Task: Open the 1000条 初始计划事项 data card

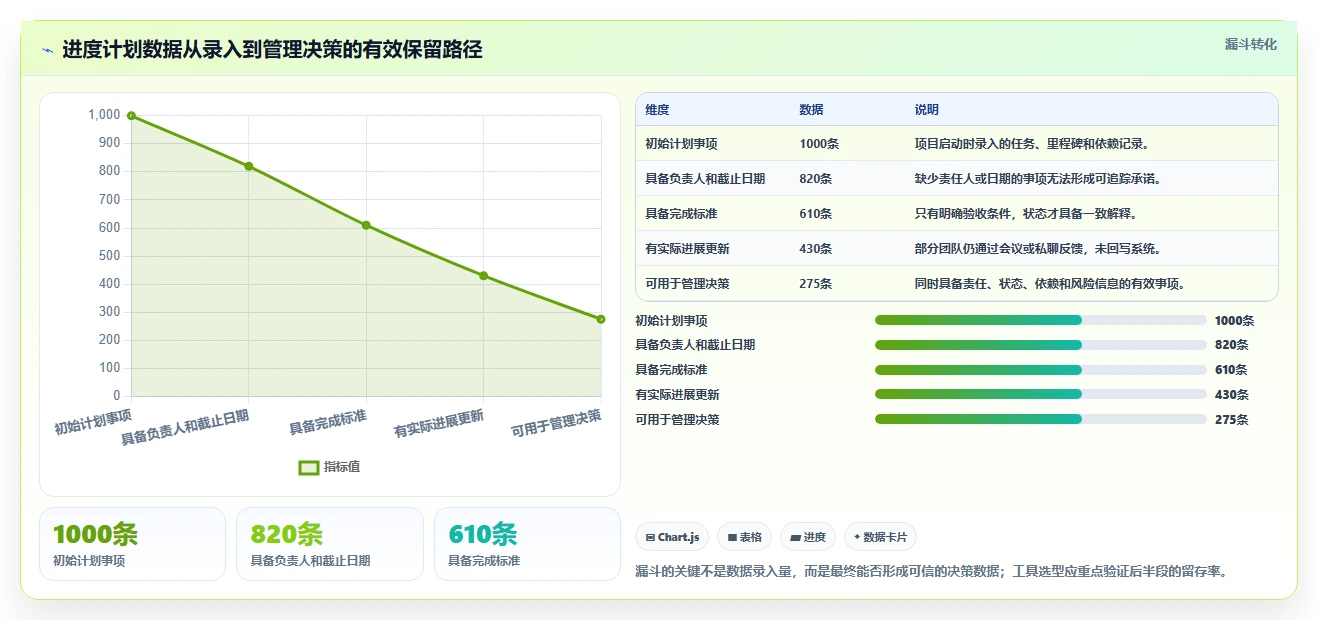Action: click(x=132, y=544)
